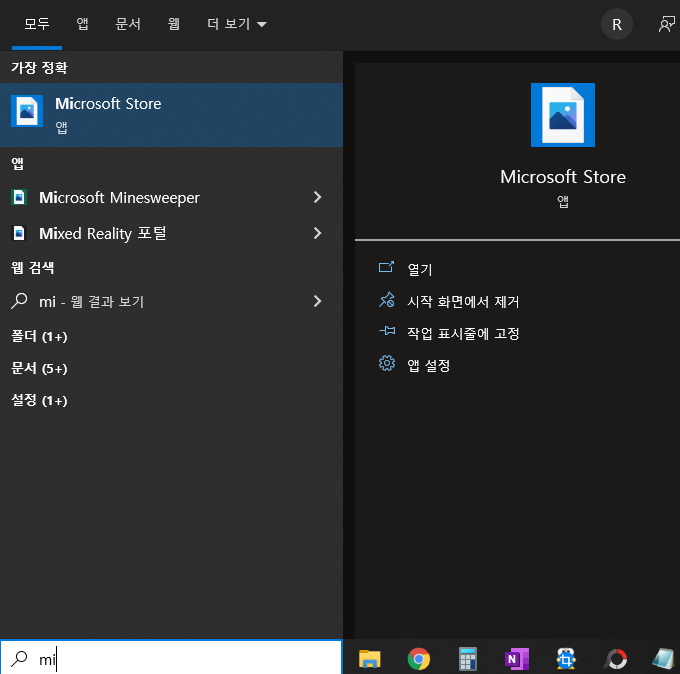Select the Microsoft Store best match result
Viewport: 680px width, 674px height.
[x=171, y=115]
